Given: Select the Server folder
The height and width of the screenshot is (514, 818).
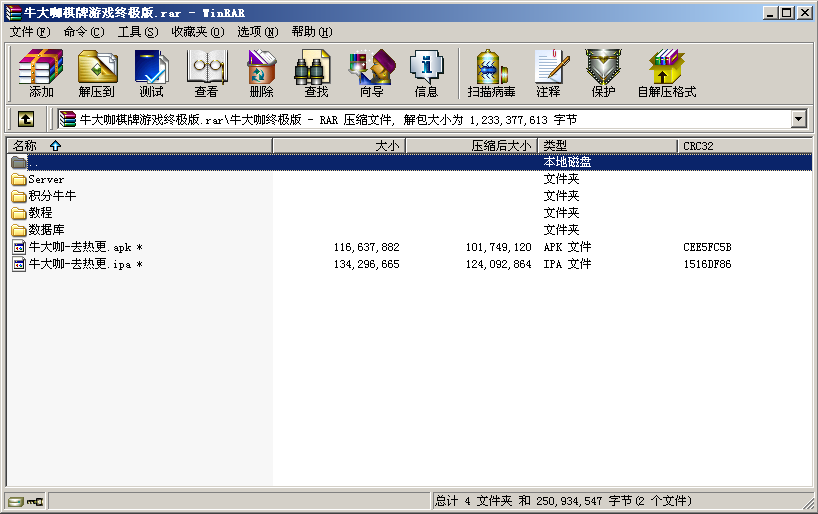Looking at the screenshot, I should coord(46,180).
